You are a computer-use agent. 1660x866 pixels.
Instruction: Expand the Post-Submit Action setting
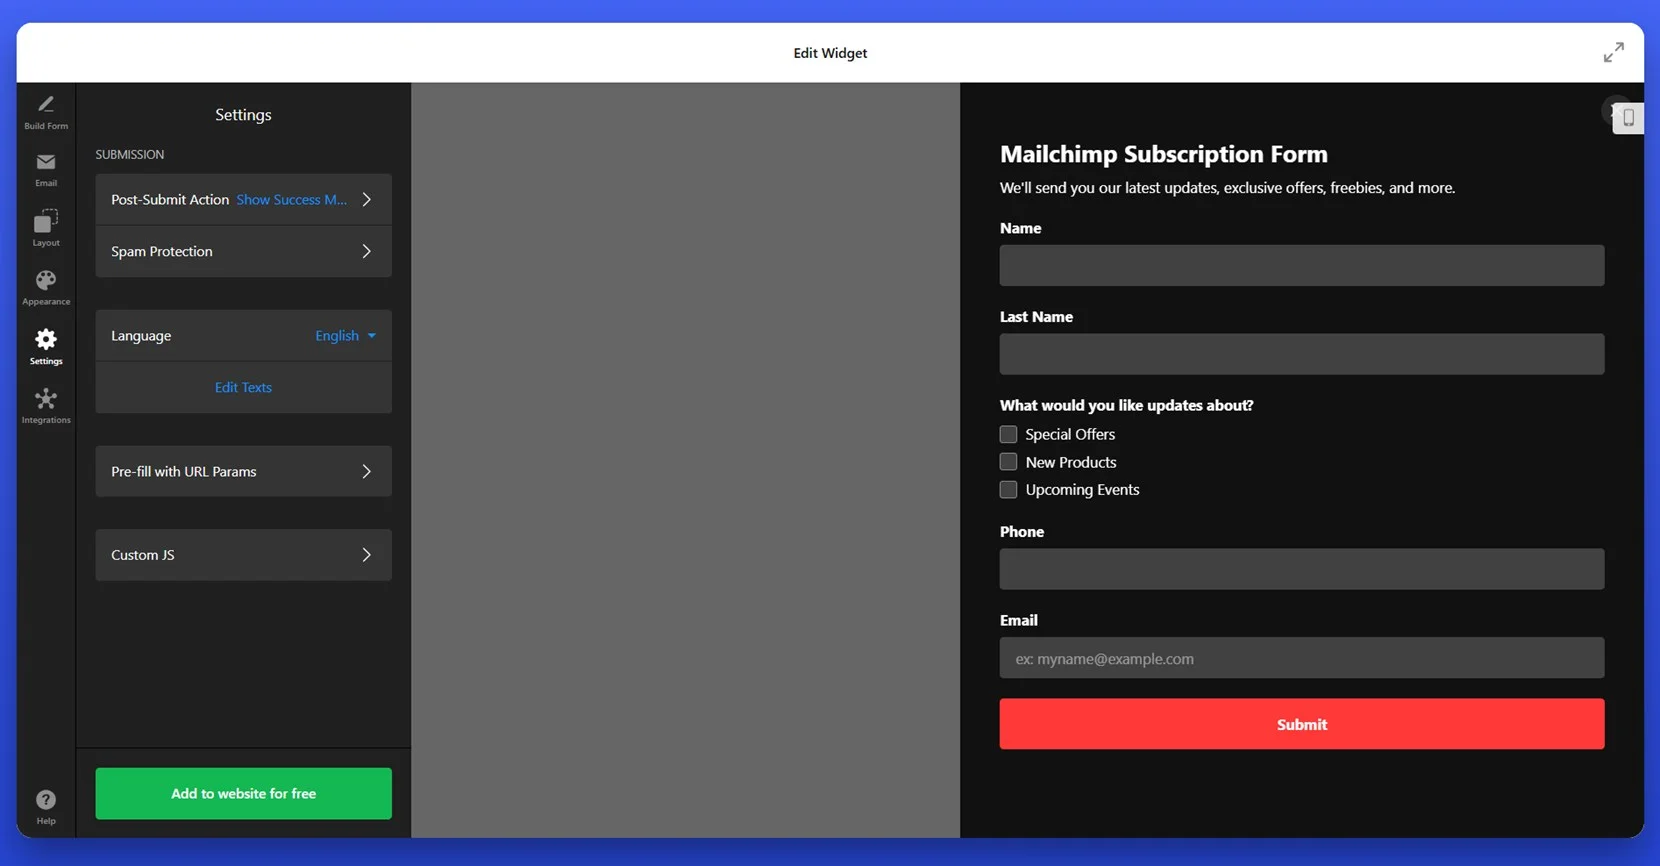(x=243, y=200)
